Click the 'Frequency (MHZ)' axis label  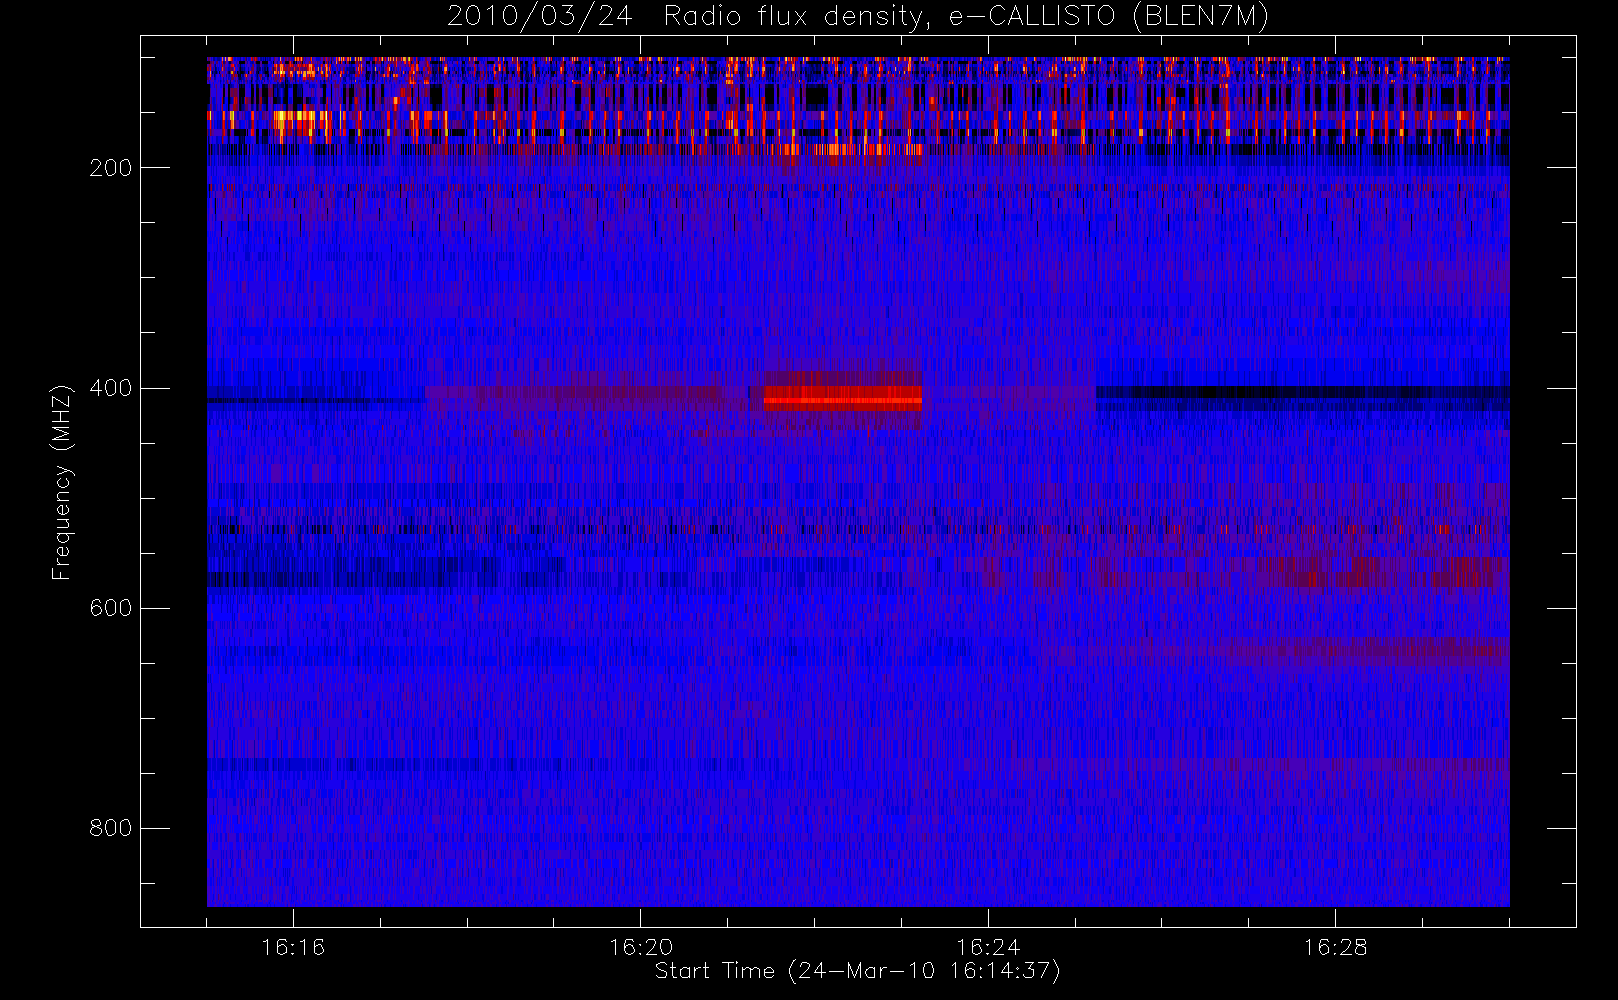pyautogui.click(x=62, y=482)
